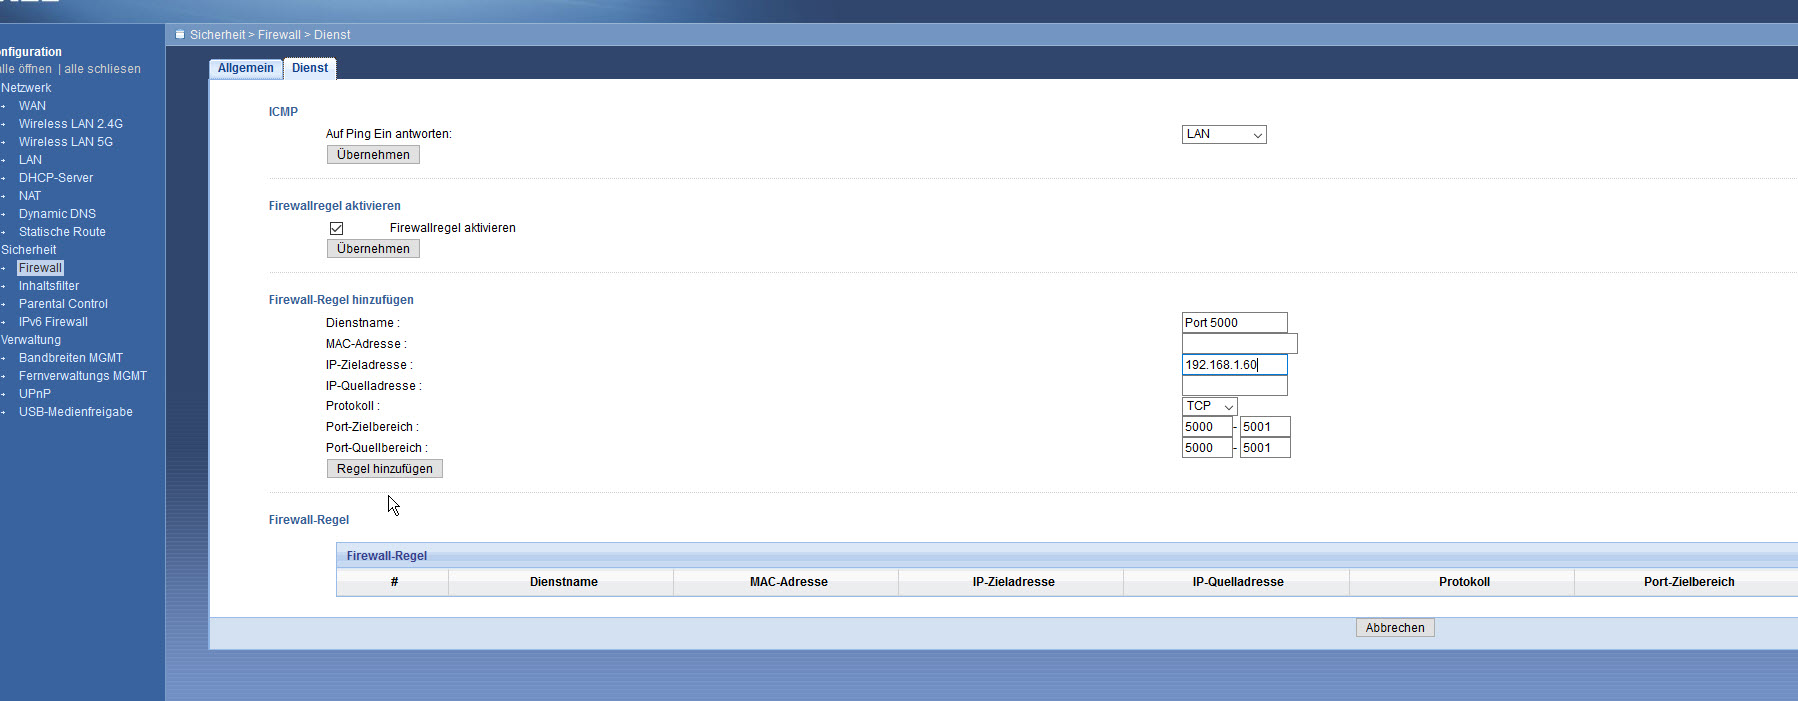1798x701 pixels.
Task: Select the Dienst tab
Action: tap(310, 68)
